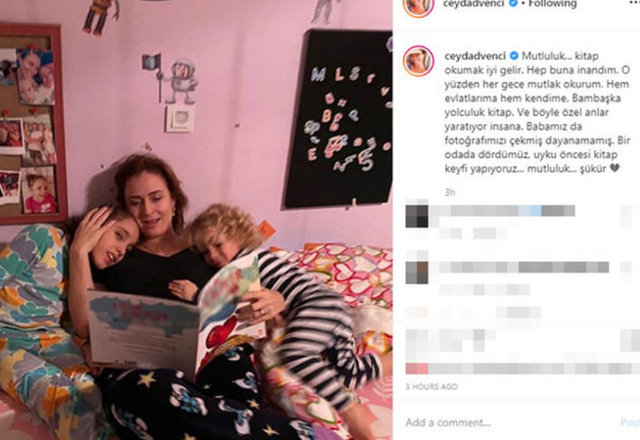
Task: Click verified badge next to caption username
Action: click(514, 56)
